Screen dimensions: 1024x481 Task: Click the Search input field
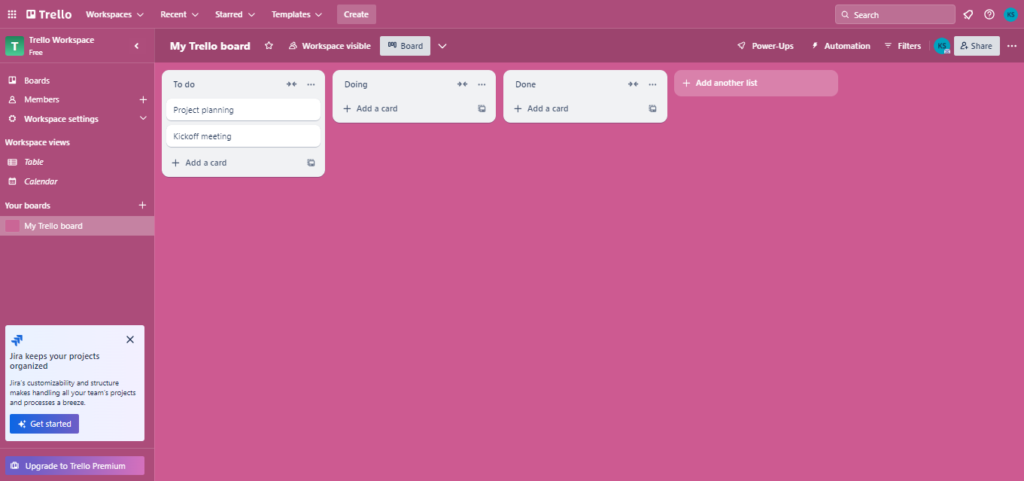[895, 15]
